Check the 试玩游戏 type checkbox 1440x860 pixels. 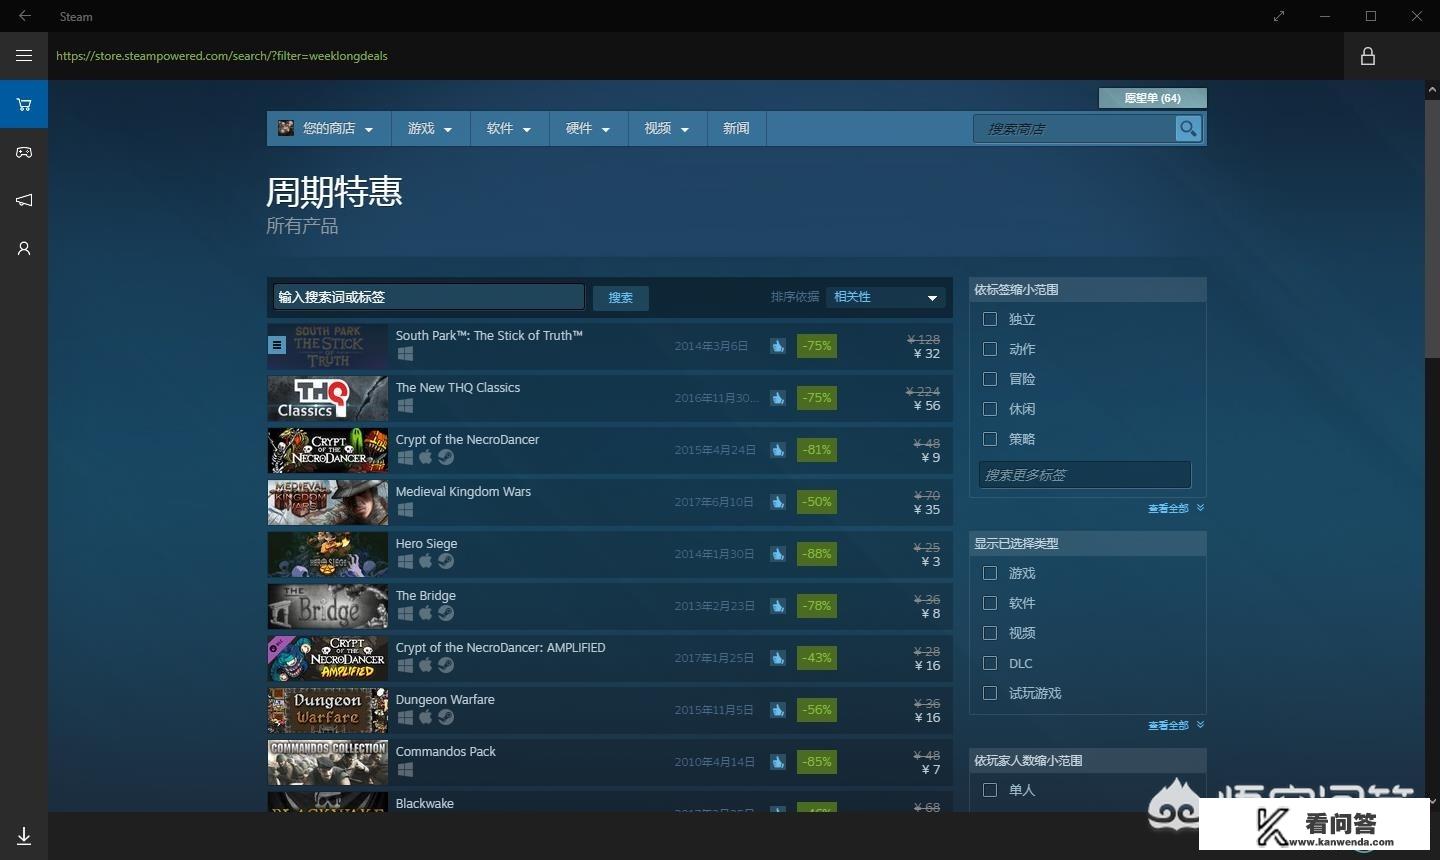point(990,693)
